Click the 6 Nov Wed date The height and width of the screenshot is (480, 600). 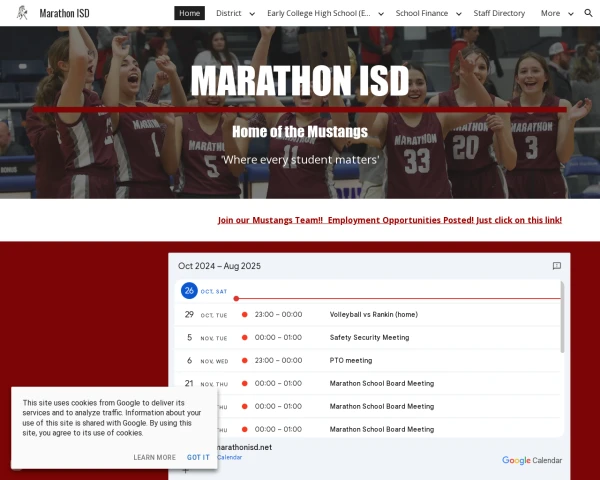click(207, 361)
